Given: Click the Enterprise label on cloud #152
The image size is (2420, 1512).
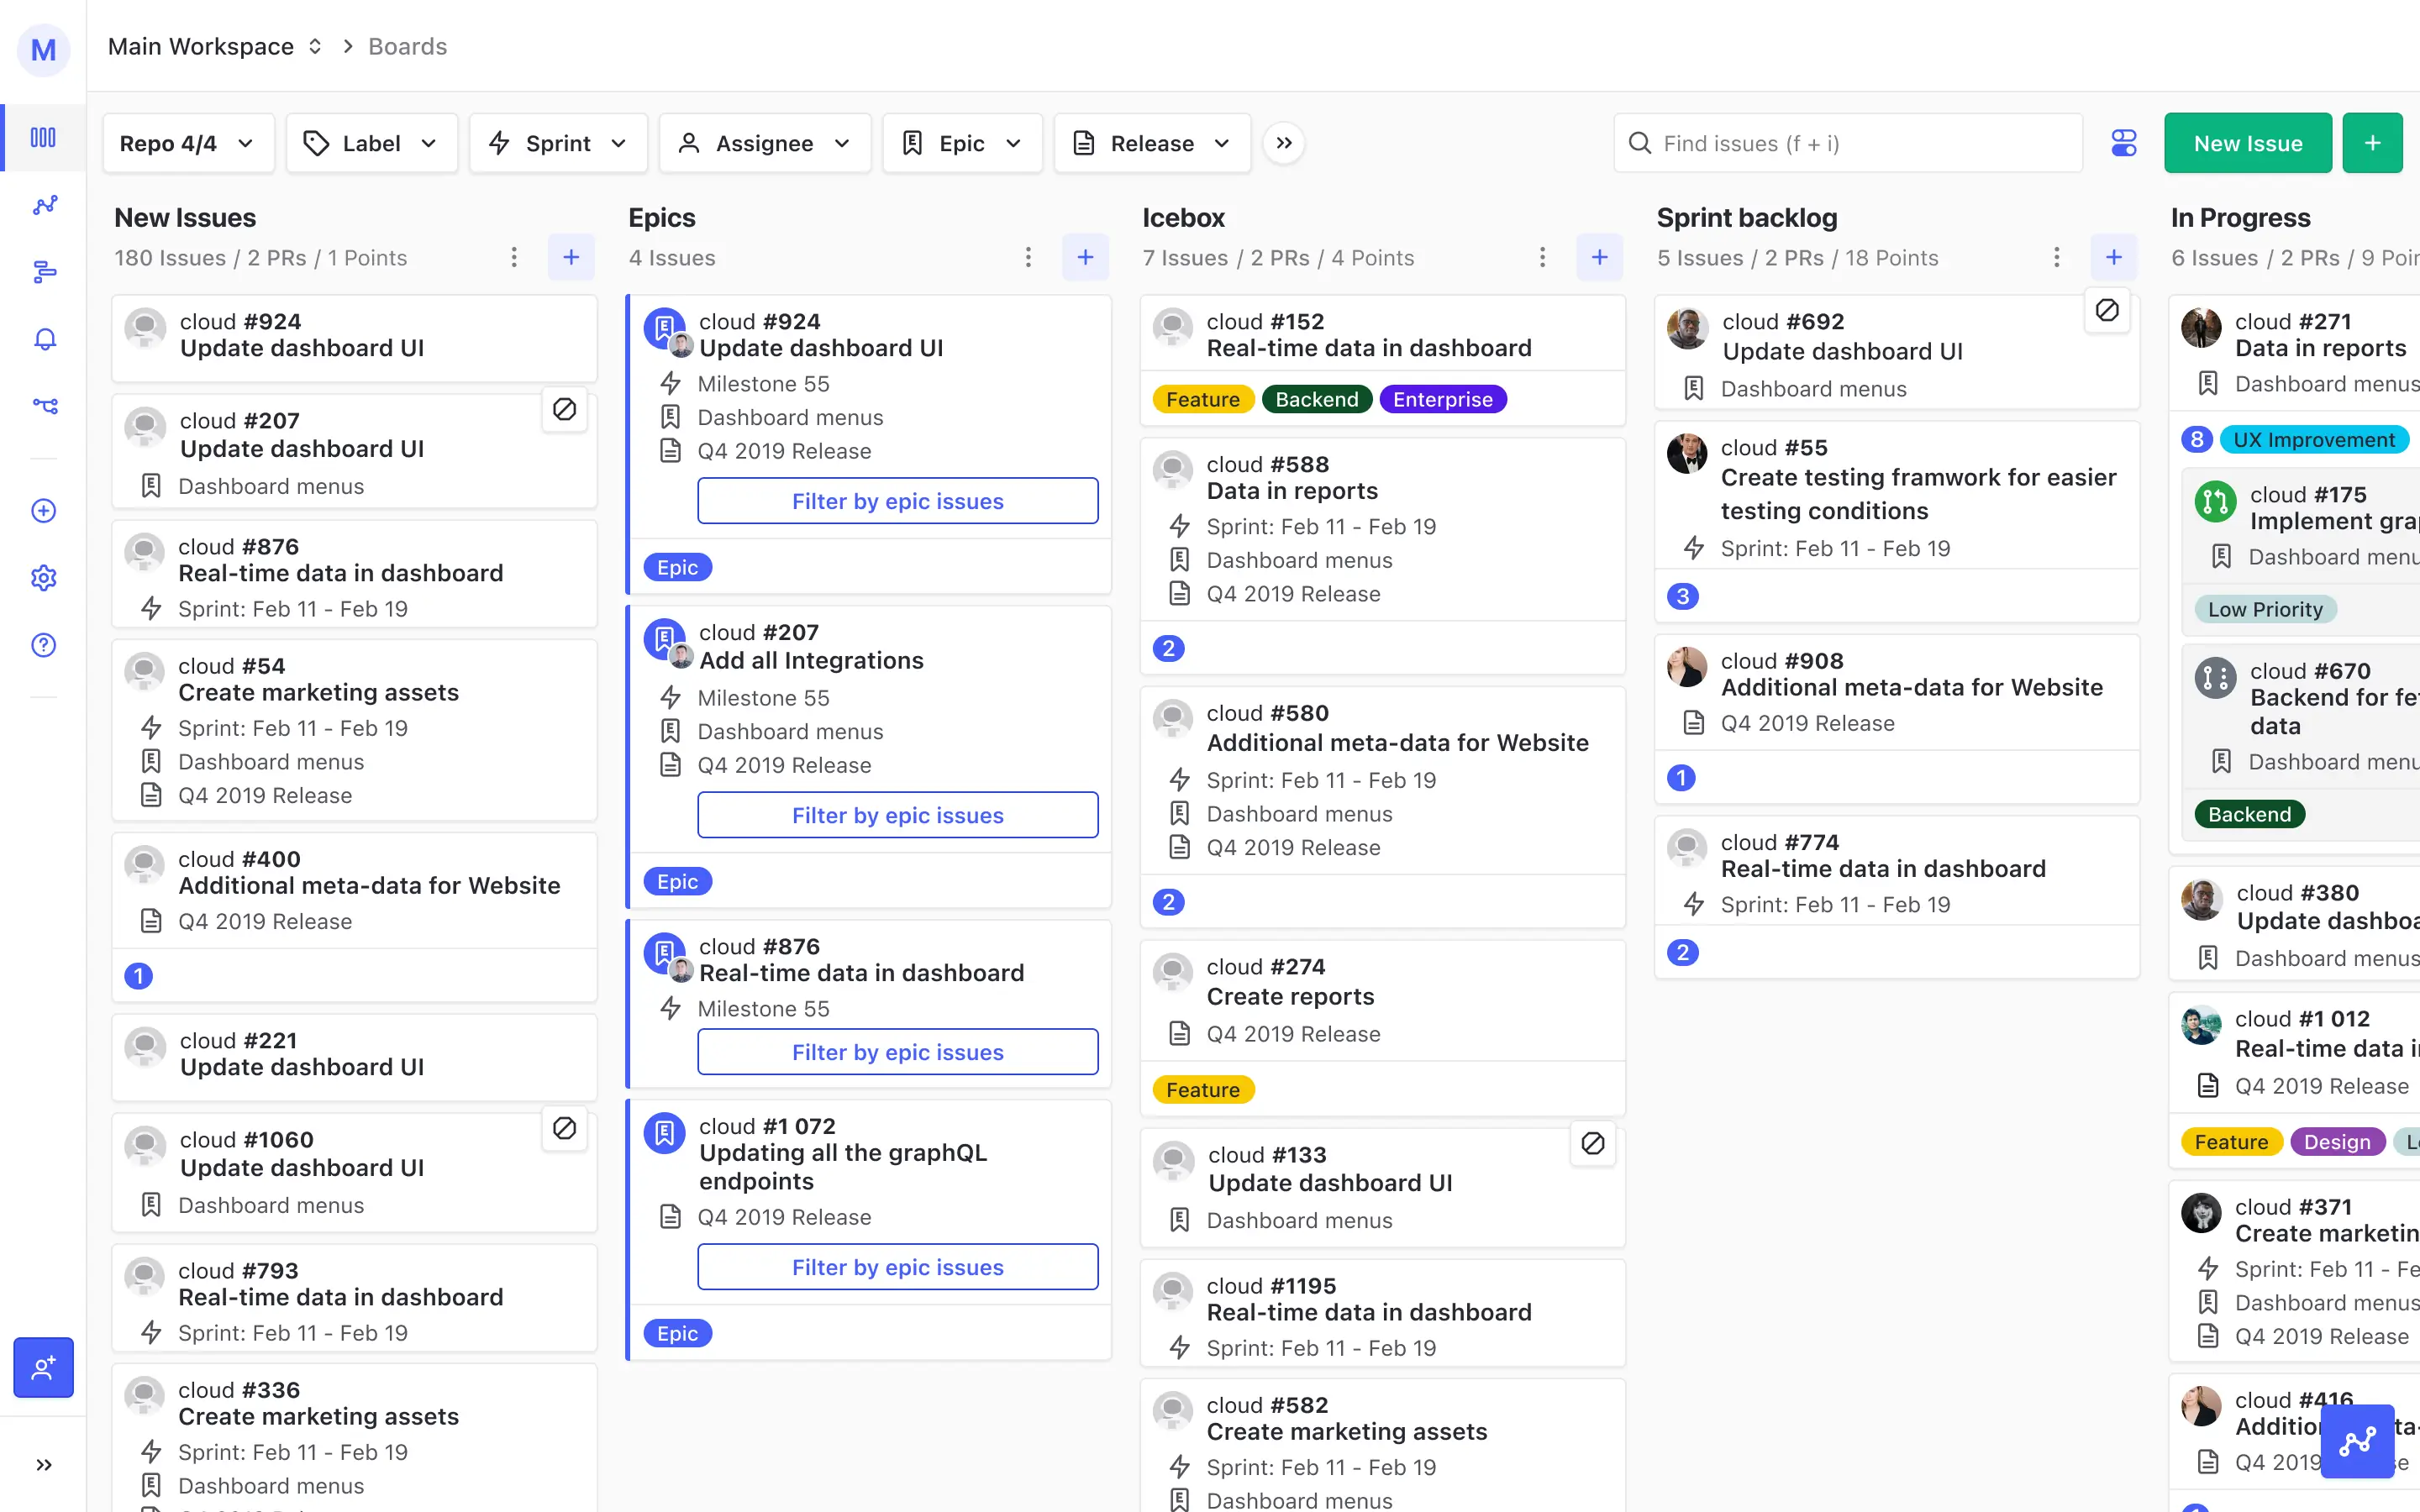Looking at the screenshot, I should tap(1442, 399).
